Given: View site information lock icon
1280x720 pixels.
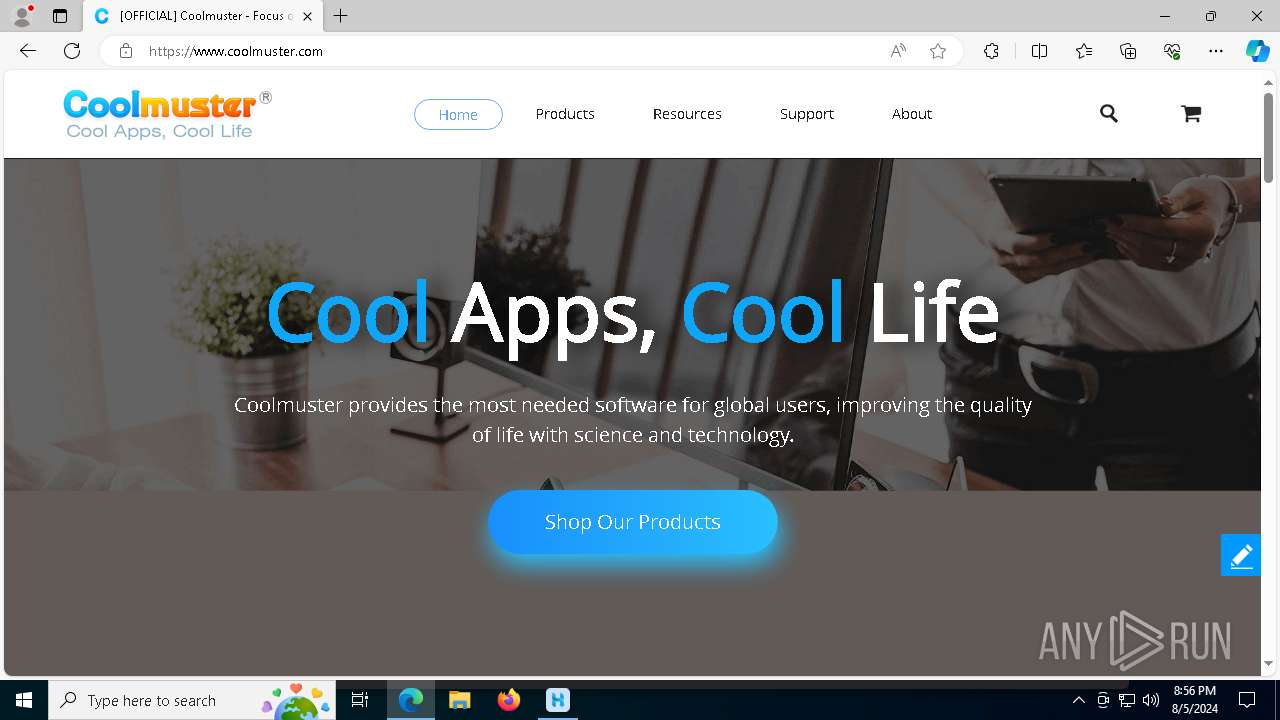Looking at the screenshot, I should tap(125, 51).
